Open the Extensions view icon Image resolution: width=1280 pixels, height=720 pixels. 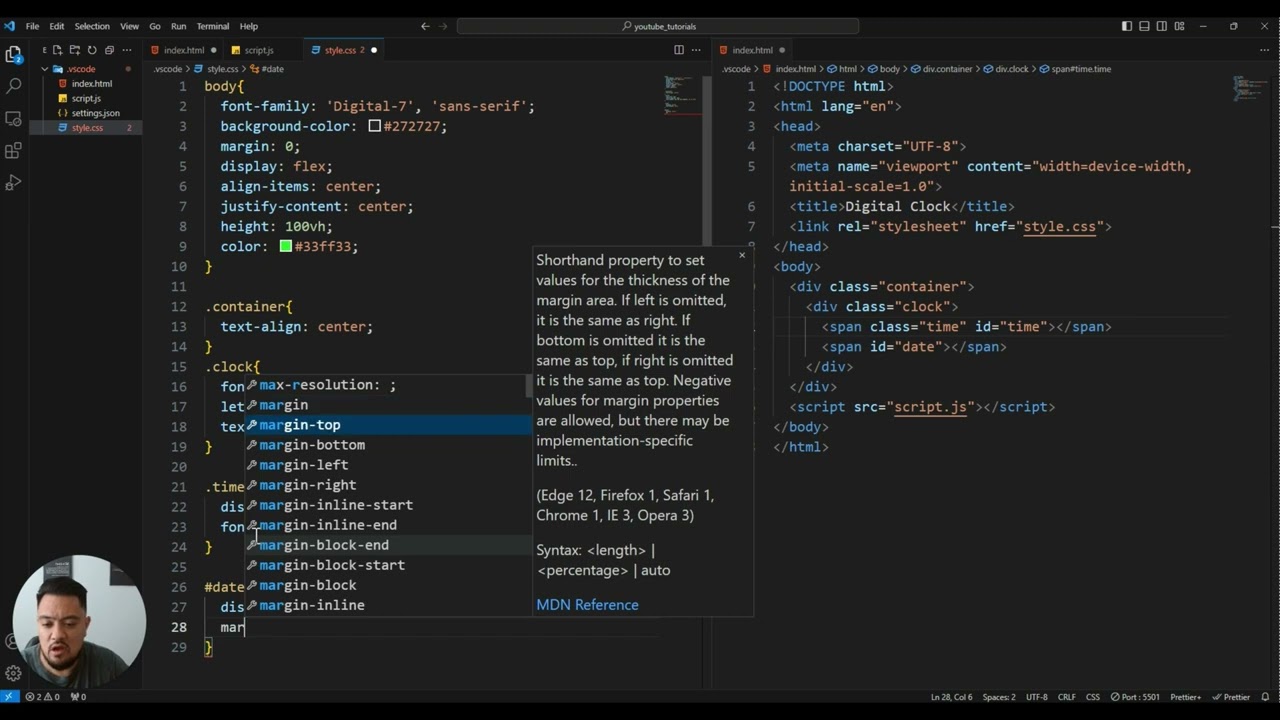[14, 151]
